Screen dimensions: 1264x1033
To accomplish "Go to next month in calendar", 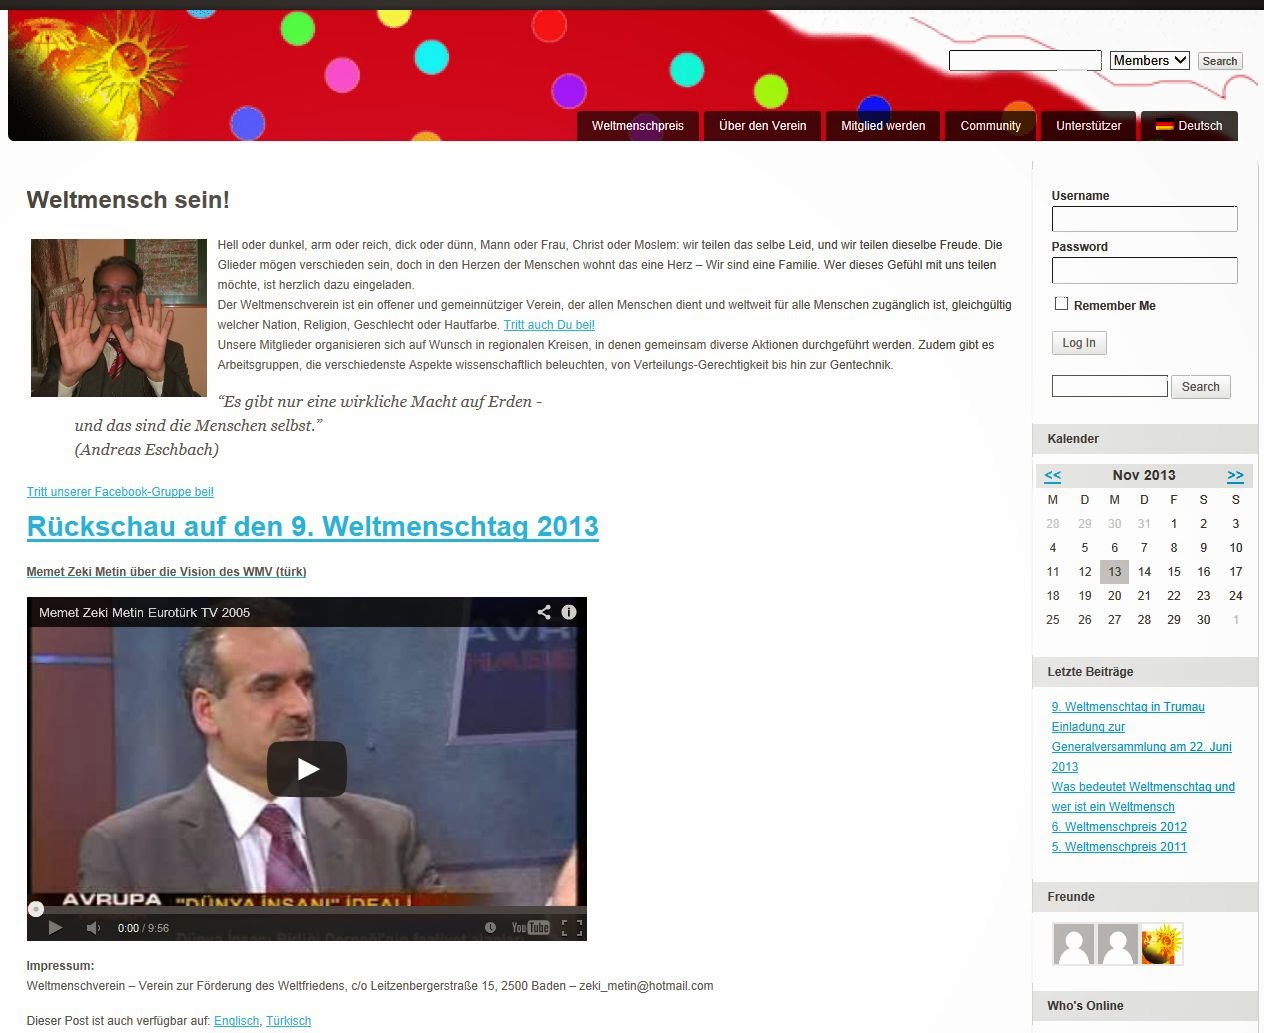I will point(1235,476).
